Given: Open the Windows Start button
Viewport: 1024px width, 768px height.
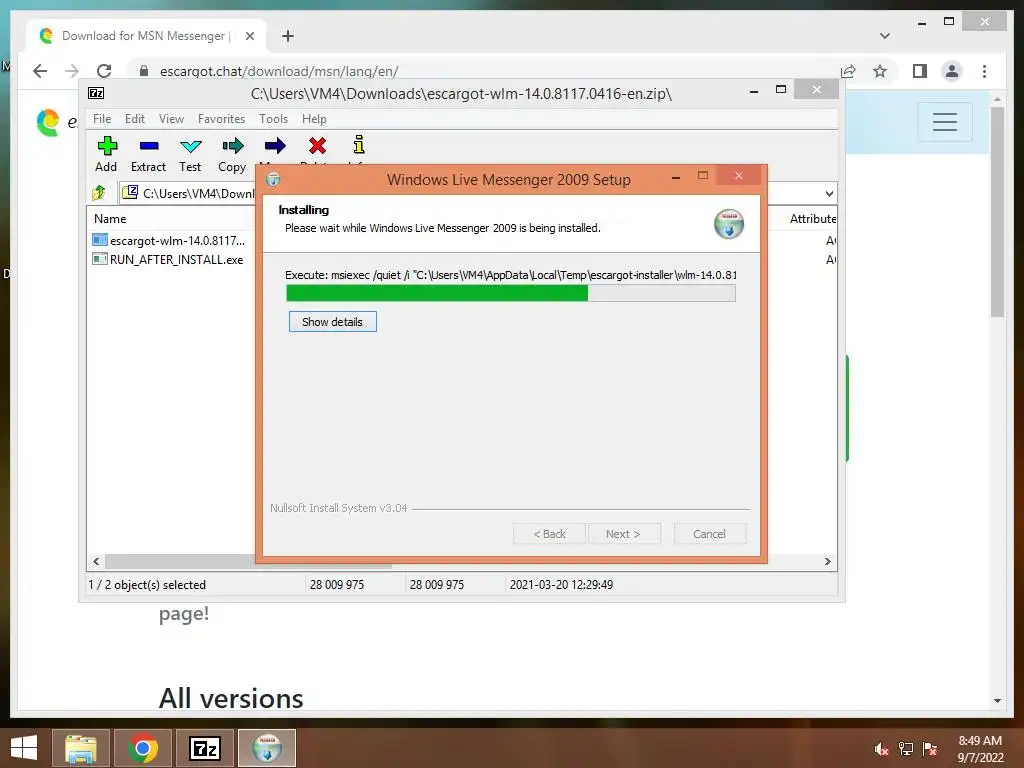Looking at the screenshot, I should coord(24,748).
